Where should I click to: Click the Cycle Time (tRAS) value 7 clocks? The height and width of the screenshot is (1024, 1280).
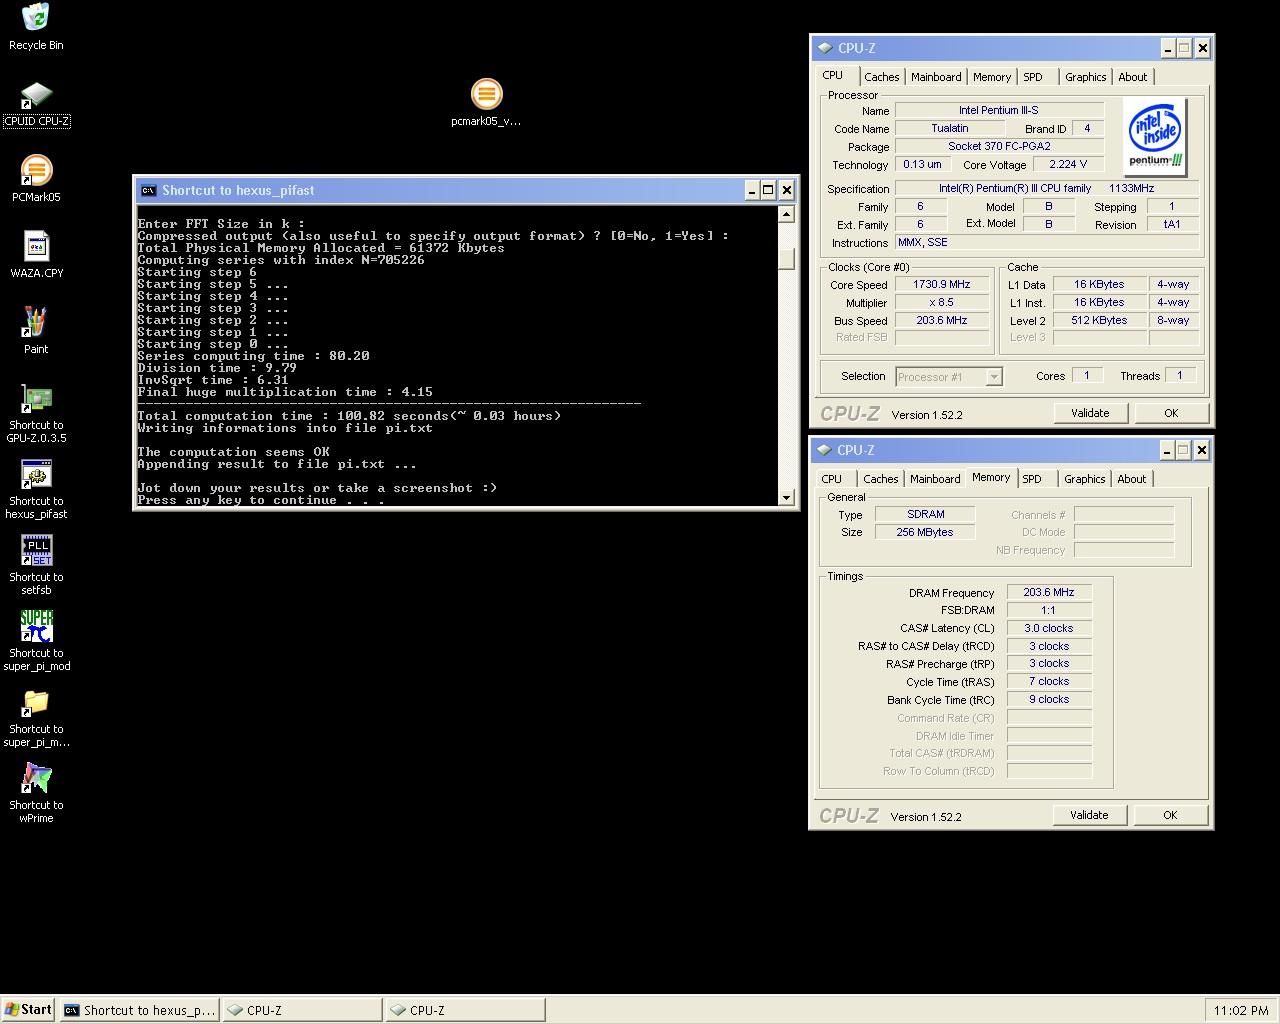tap(1049, 682)
